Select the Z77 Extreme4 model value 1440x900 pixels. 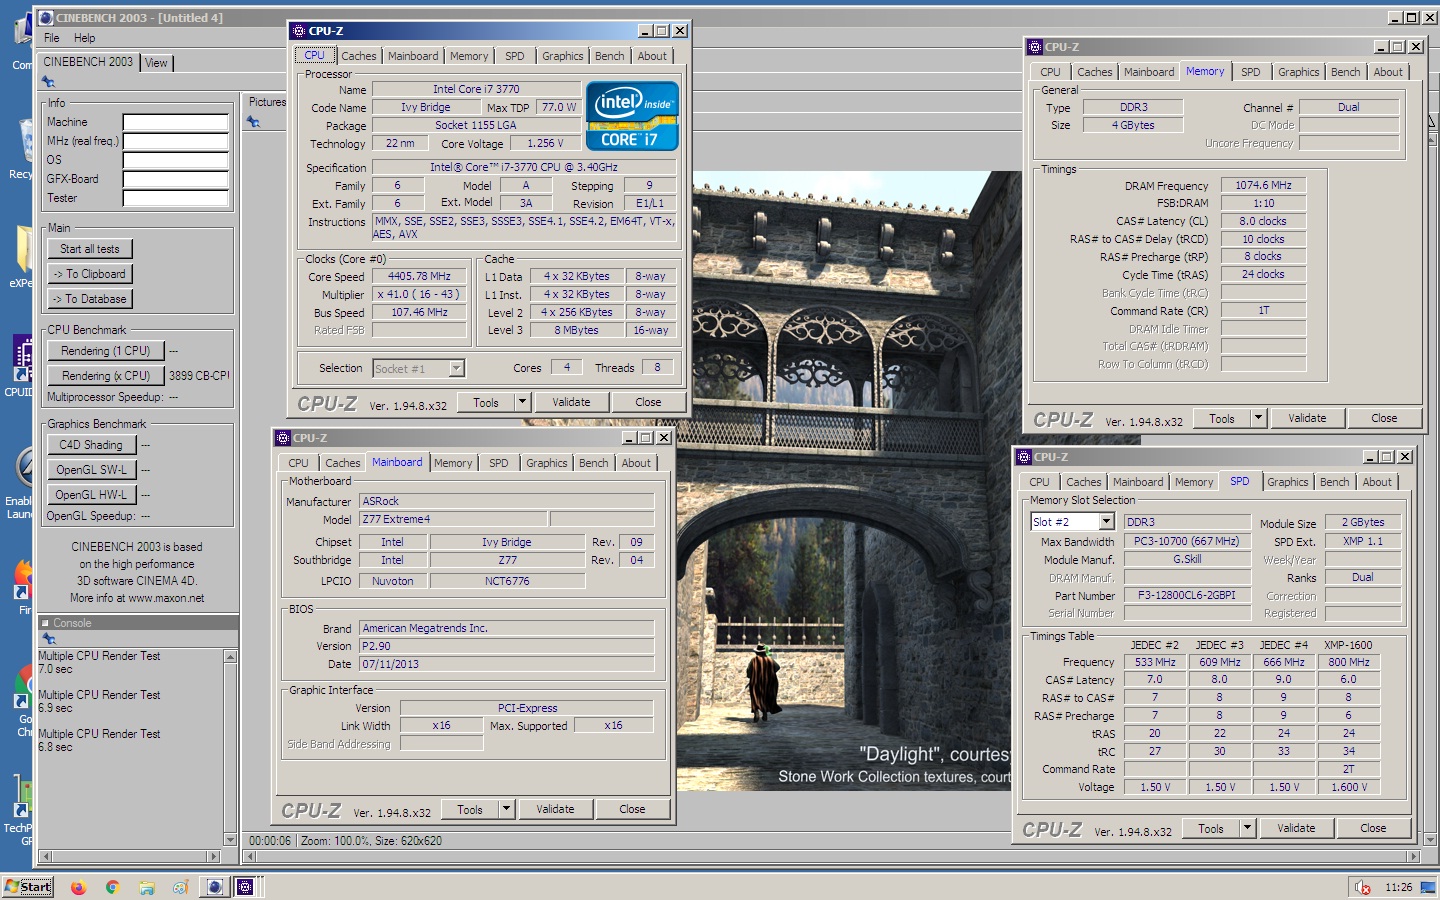pos(454,519)
